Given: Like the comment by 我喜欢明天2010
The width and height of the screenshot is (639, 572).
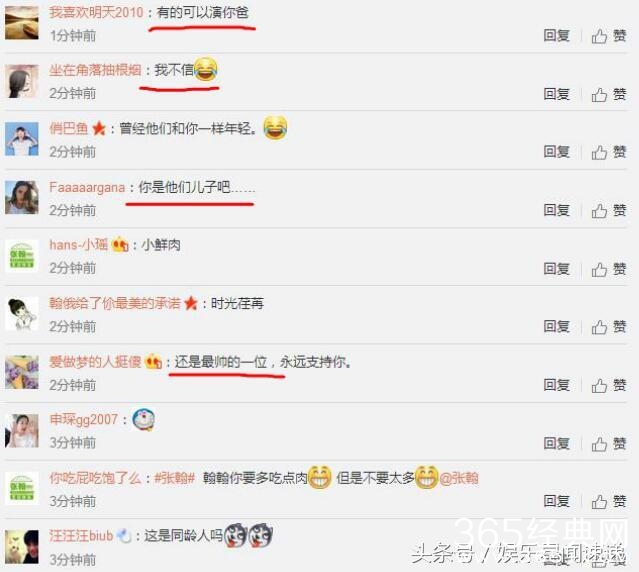Looking at the screenshot, I should pos(609,36).
